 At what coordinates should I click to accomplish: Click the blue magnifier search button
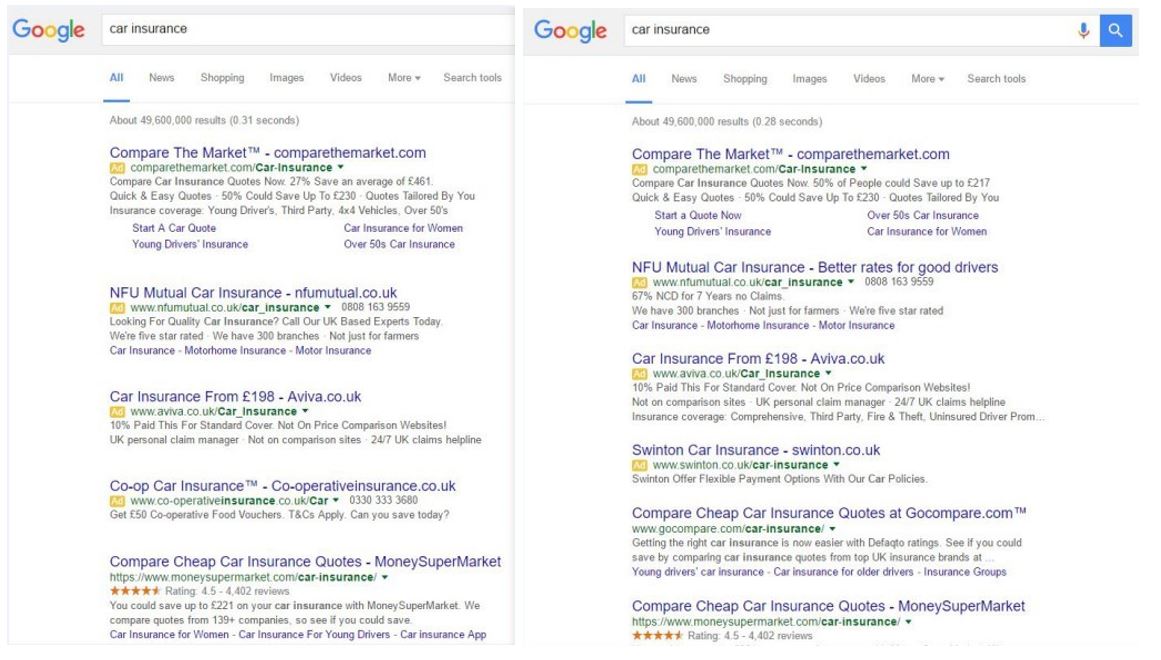pos(1115,30)
